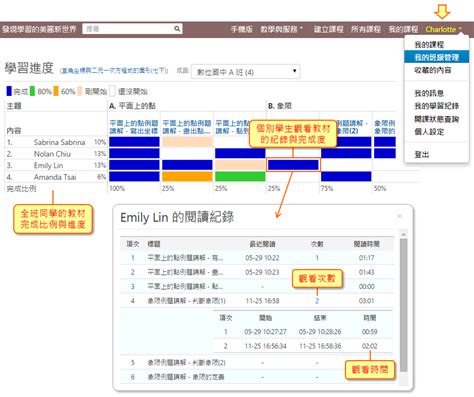Click view count 1 in record row 1
This screenshot has height=397, width=474.
tap(317, 258)
